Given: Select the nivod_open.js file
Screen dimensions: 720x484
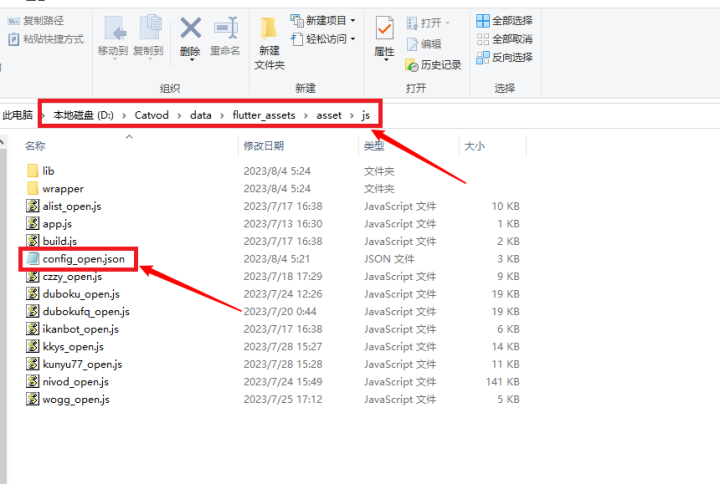Looking at the screenshot, I should click(x=76, y=382).
